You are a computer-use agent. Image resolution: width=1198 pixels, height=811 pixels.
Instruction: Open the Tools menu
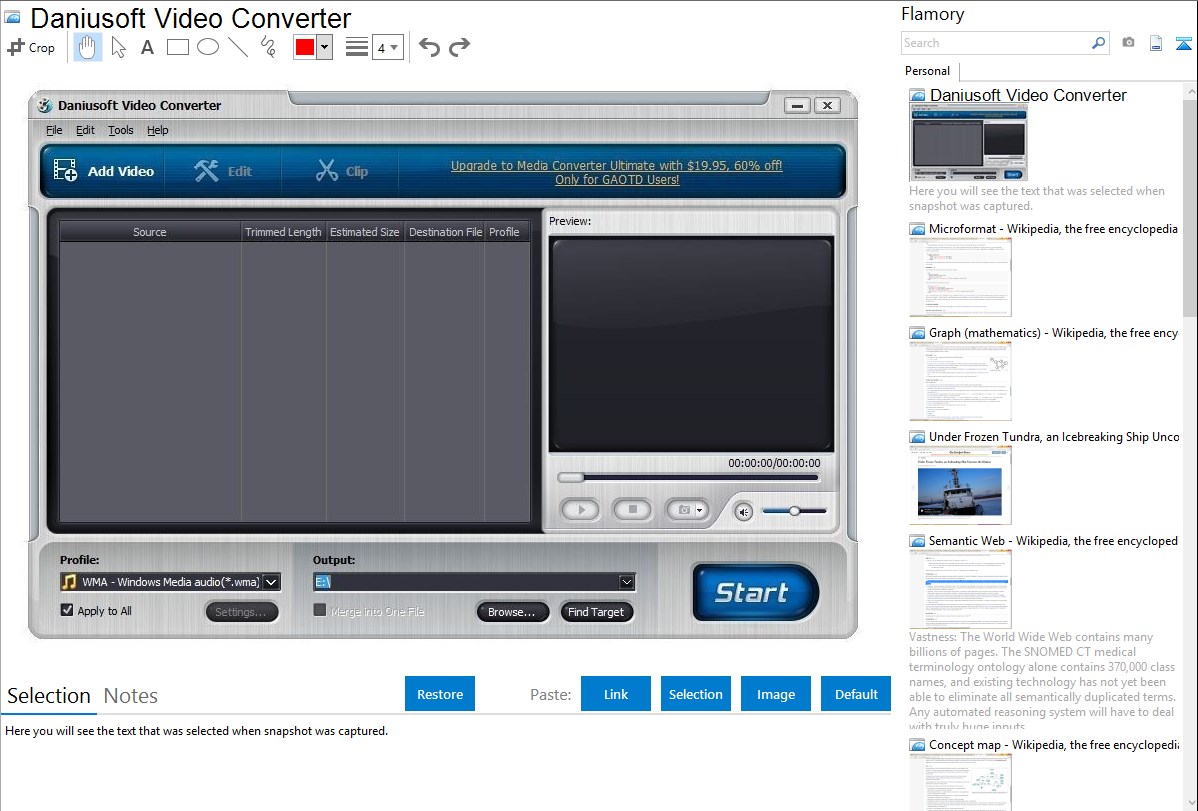121,130
